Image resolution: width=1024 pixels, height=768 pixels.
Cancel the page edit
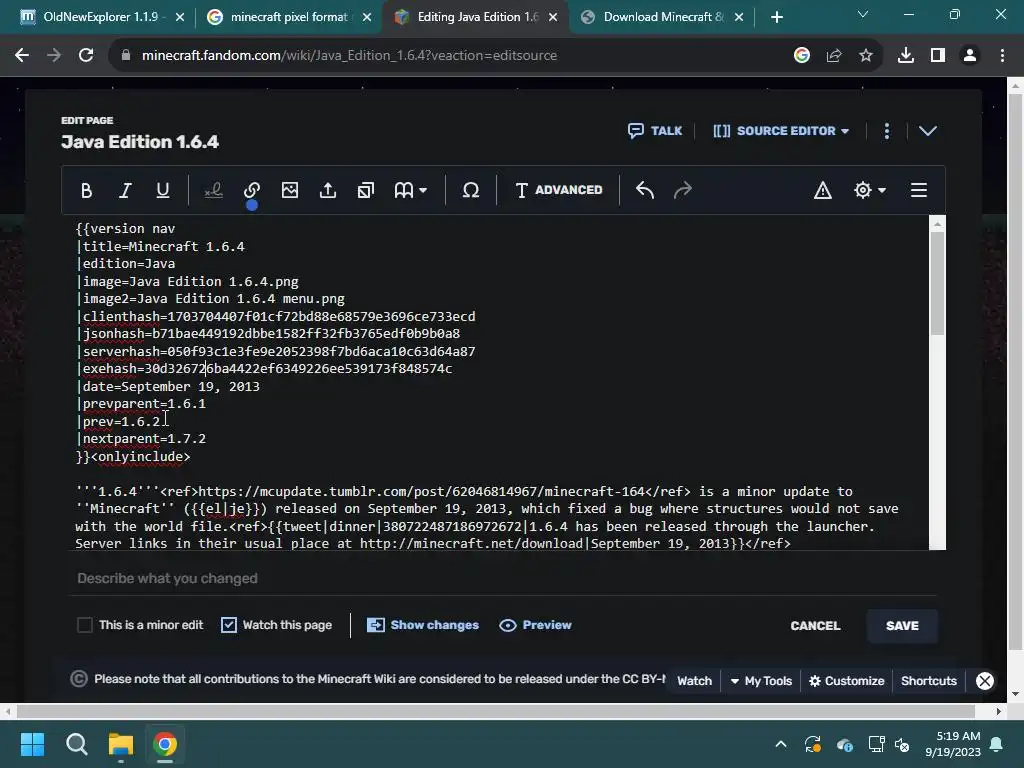(815, 626)
